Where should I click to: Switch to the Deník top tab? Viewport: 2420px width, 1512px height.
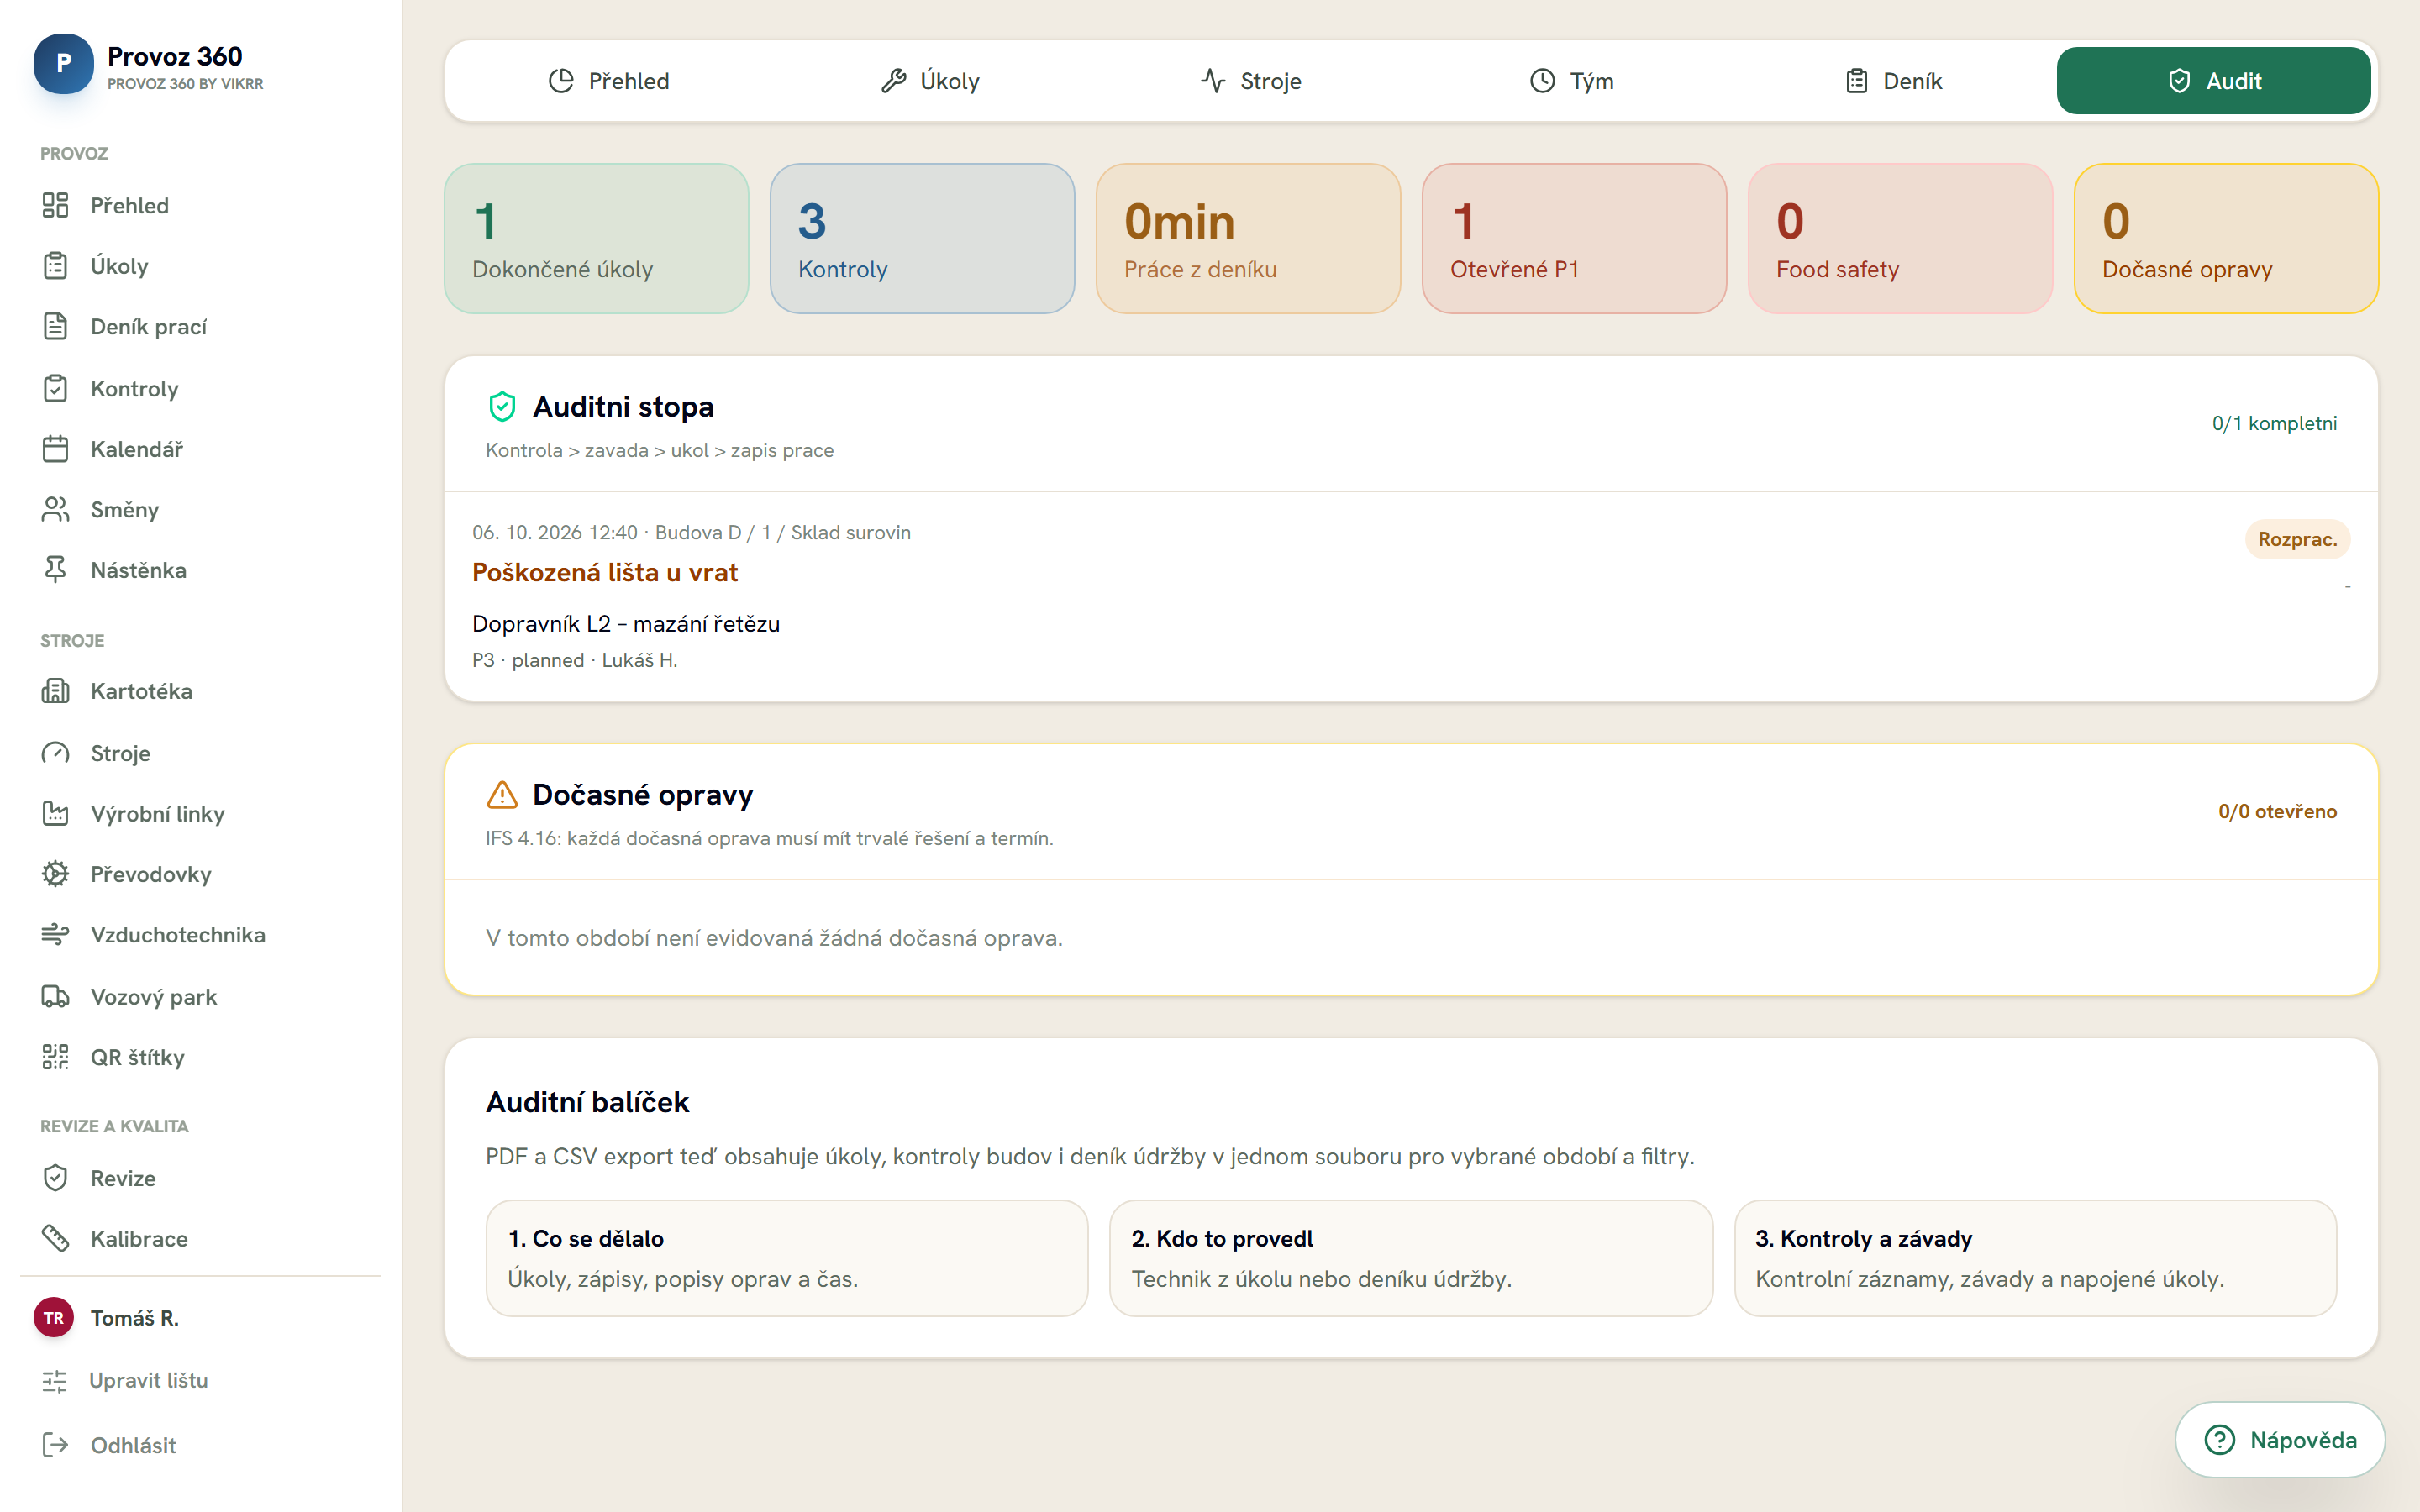point(1893,81)
